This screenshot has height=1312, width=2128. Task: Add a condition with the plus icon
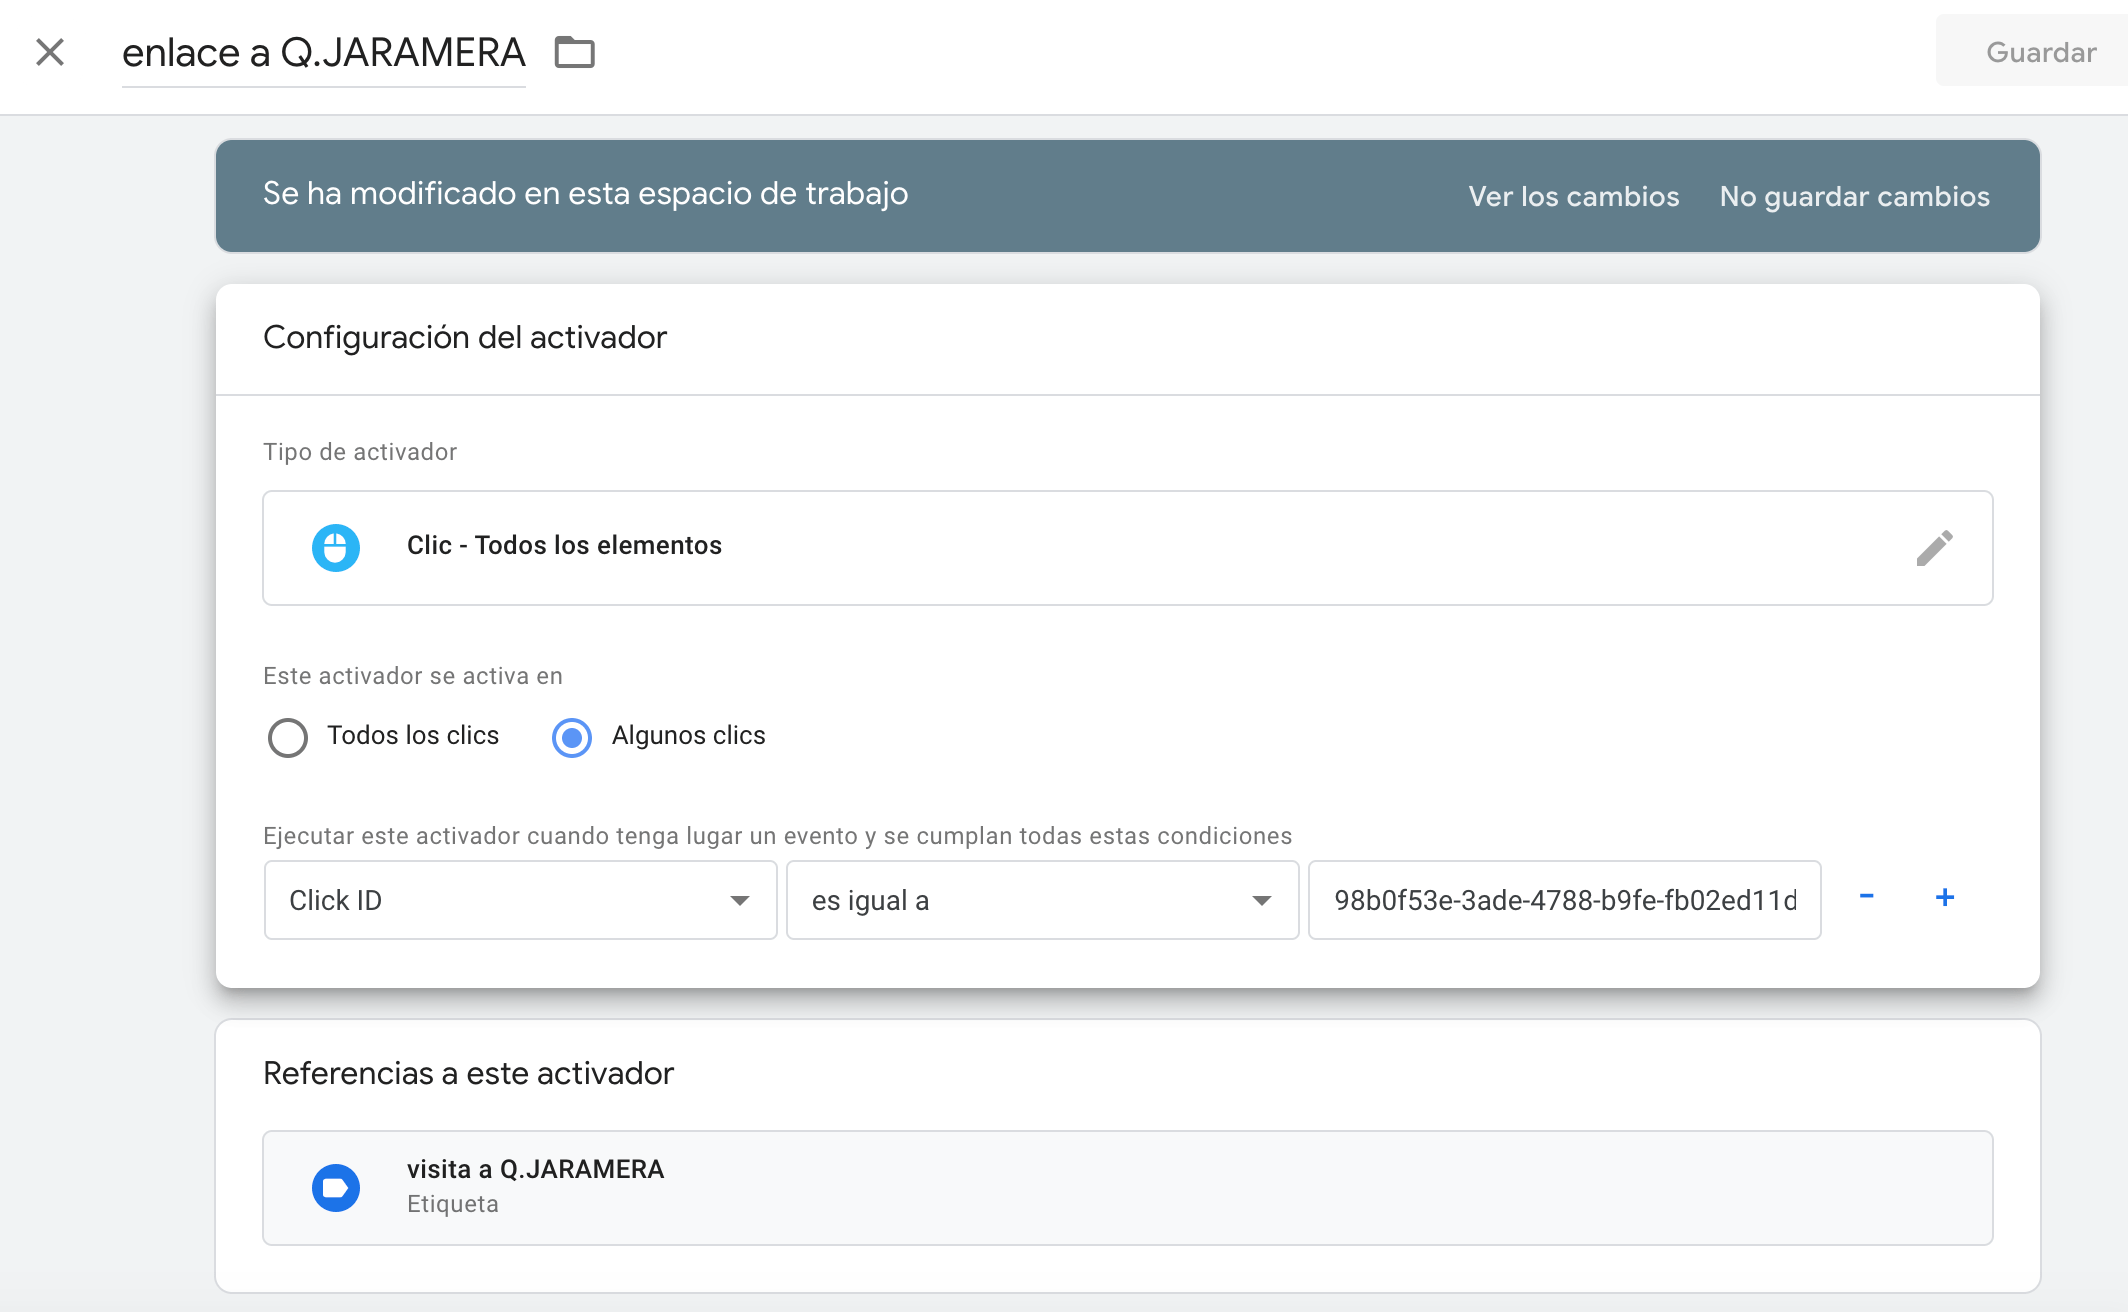tap(1945, 897)
